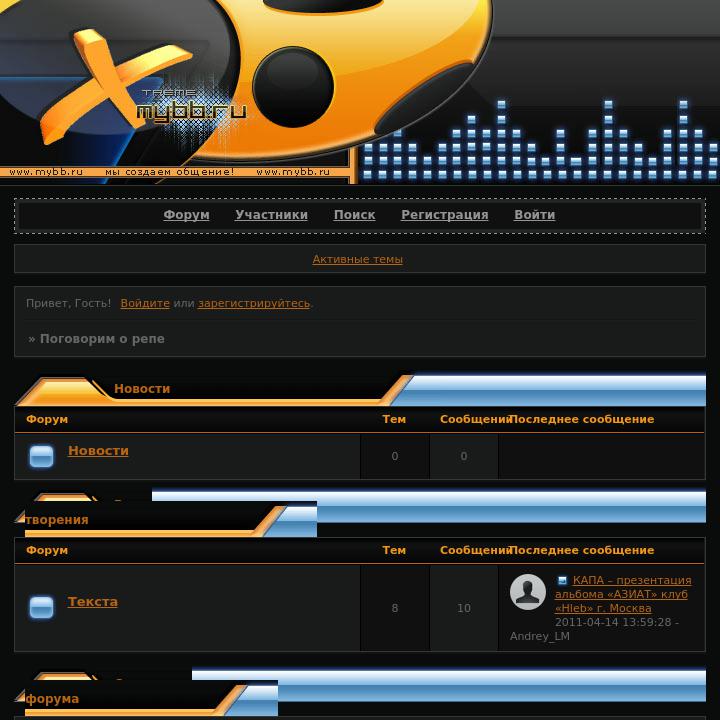
Task: Select the форума category header title
Action: tap(52, 699)
